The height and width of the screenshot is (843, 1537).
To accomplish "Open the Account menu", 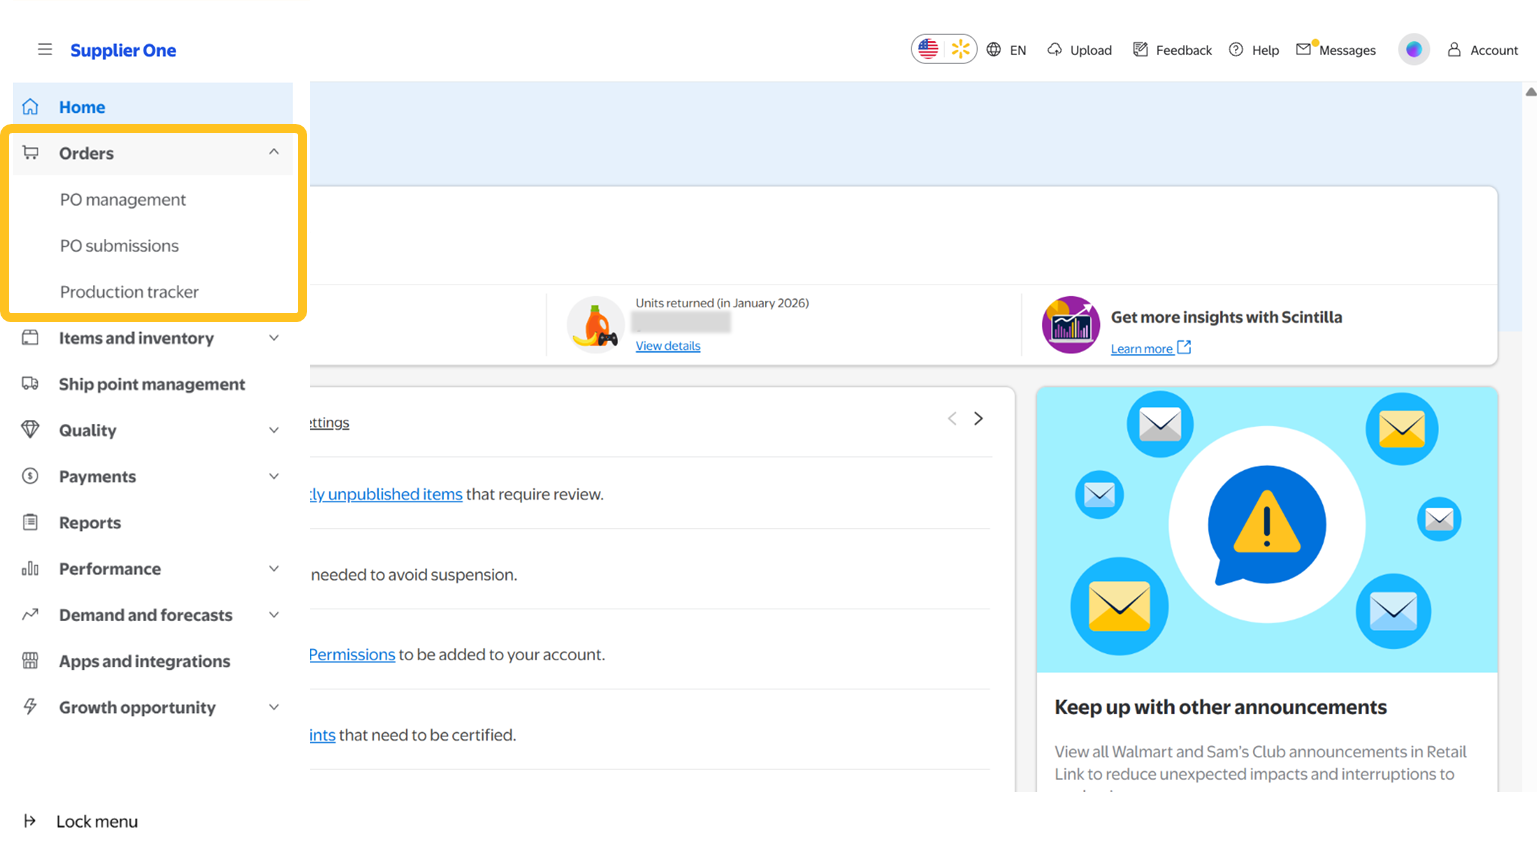I will pos(1482,49).
